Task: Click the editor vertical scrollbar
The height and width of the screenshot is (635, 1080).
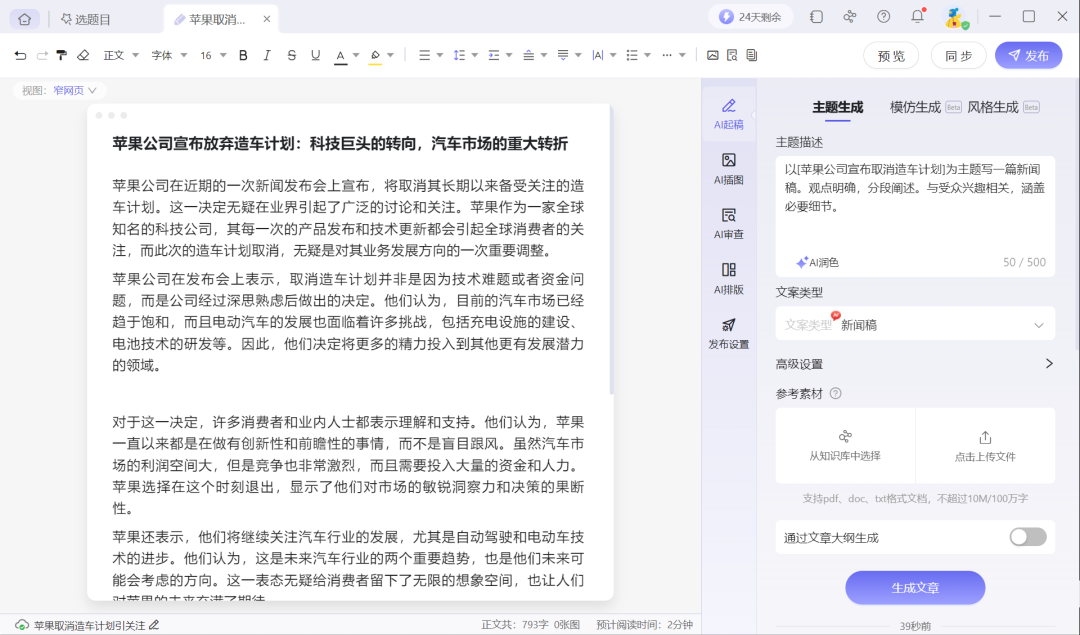Action: [x=611, y=251]
